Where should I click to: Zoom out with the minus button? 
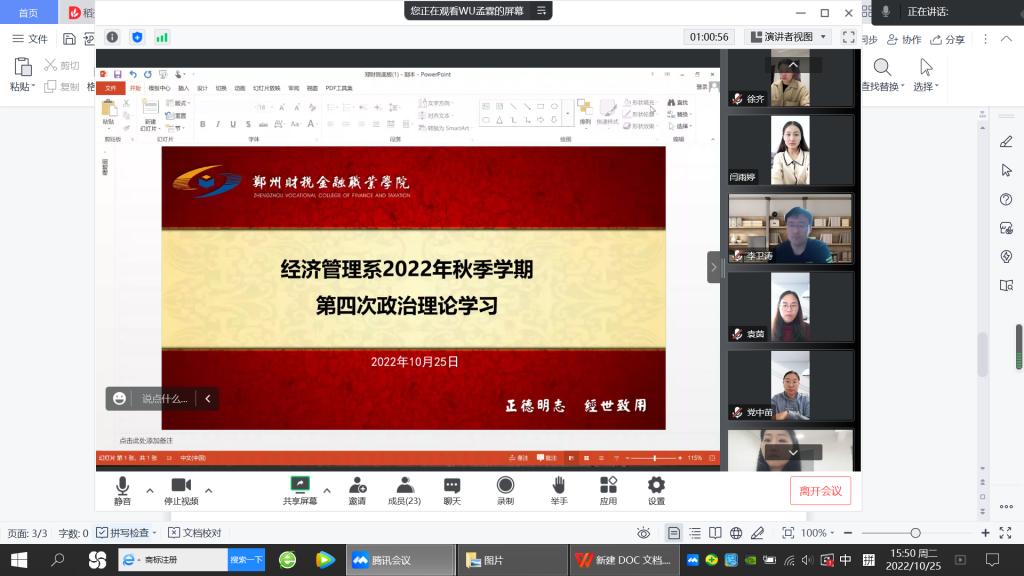[848, 533]
